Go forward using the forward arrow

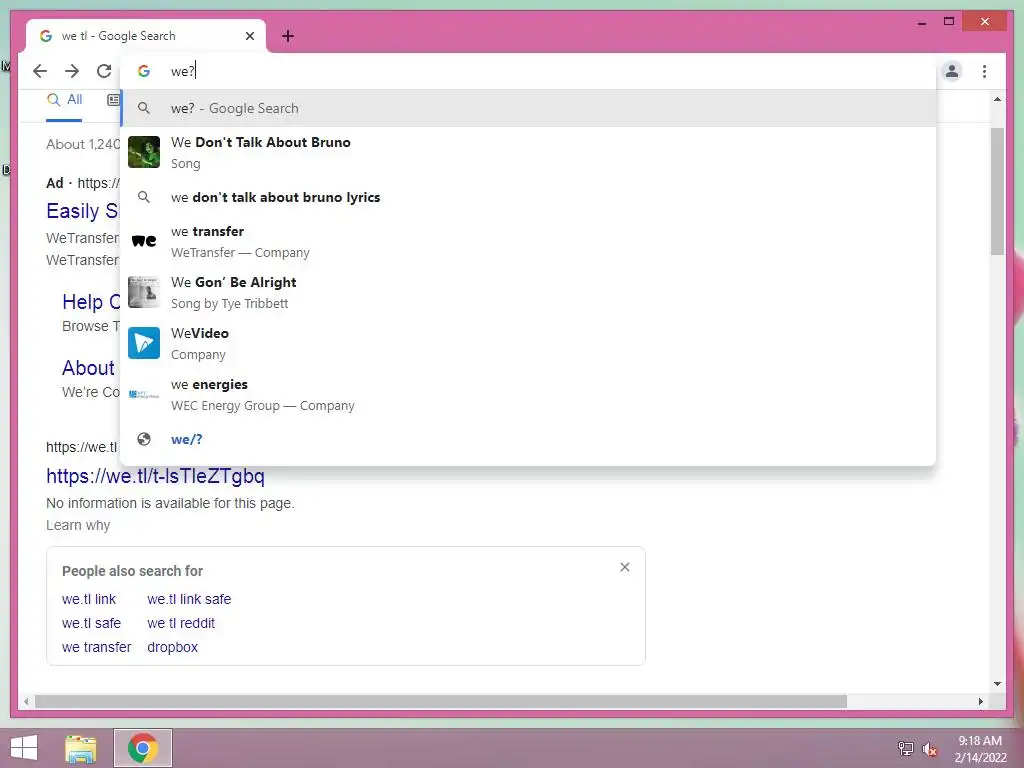click(72, 71)
